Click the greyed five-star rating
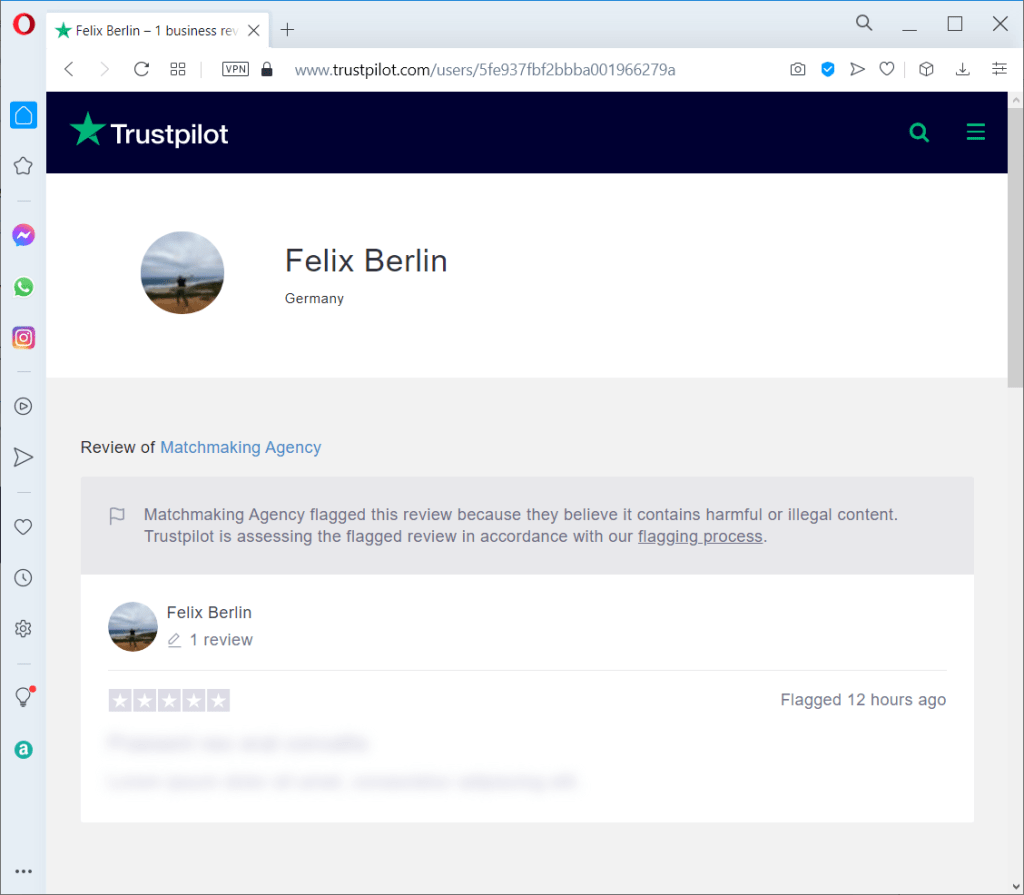Image resolution: width=1024 pixels, height=895 pixels. pos(169,700)
